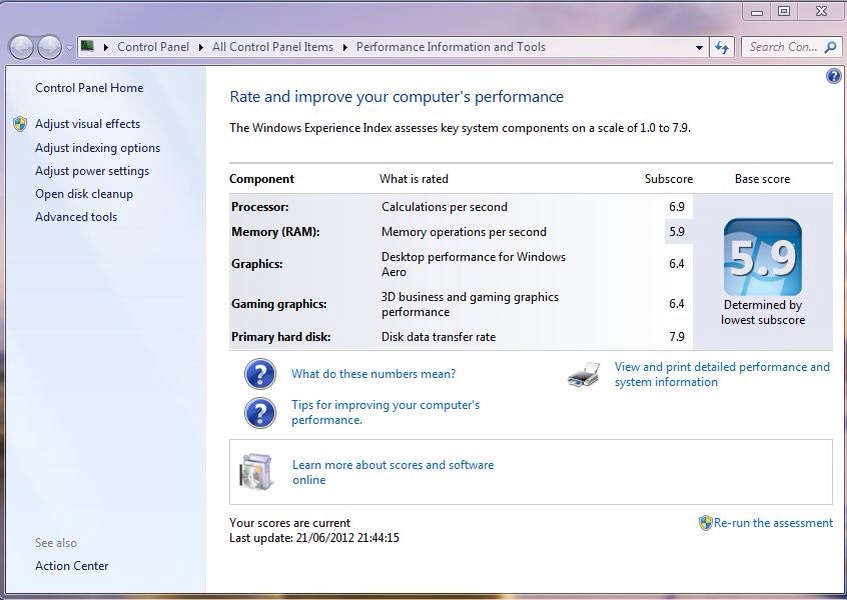Click the Back navigation arrow button
This screenshot has width=847, height=600.
coord(22,47)
